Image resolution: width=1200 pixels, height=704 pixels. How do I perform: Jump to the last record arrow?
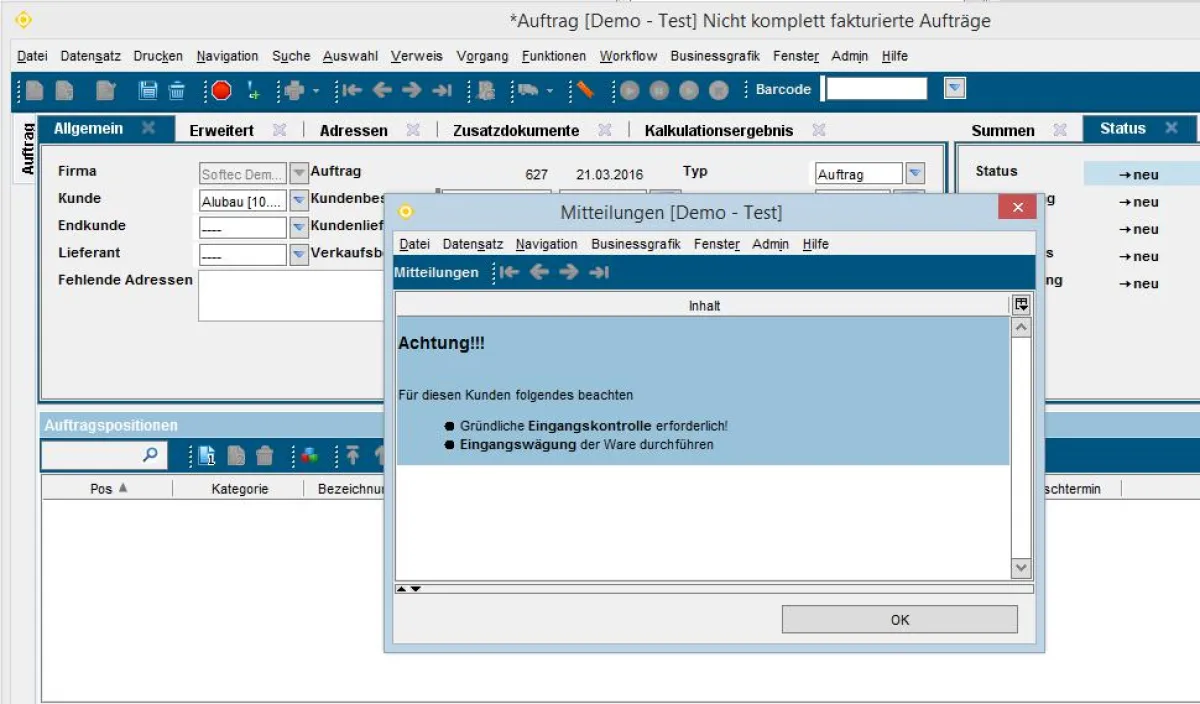tap(441, 90)
